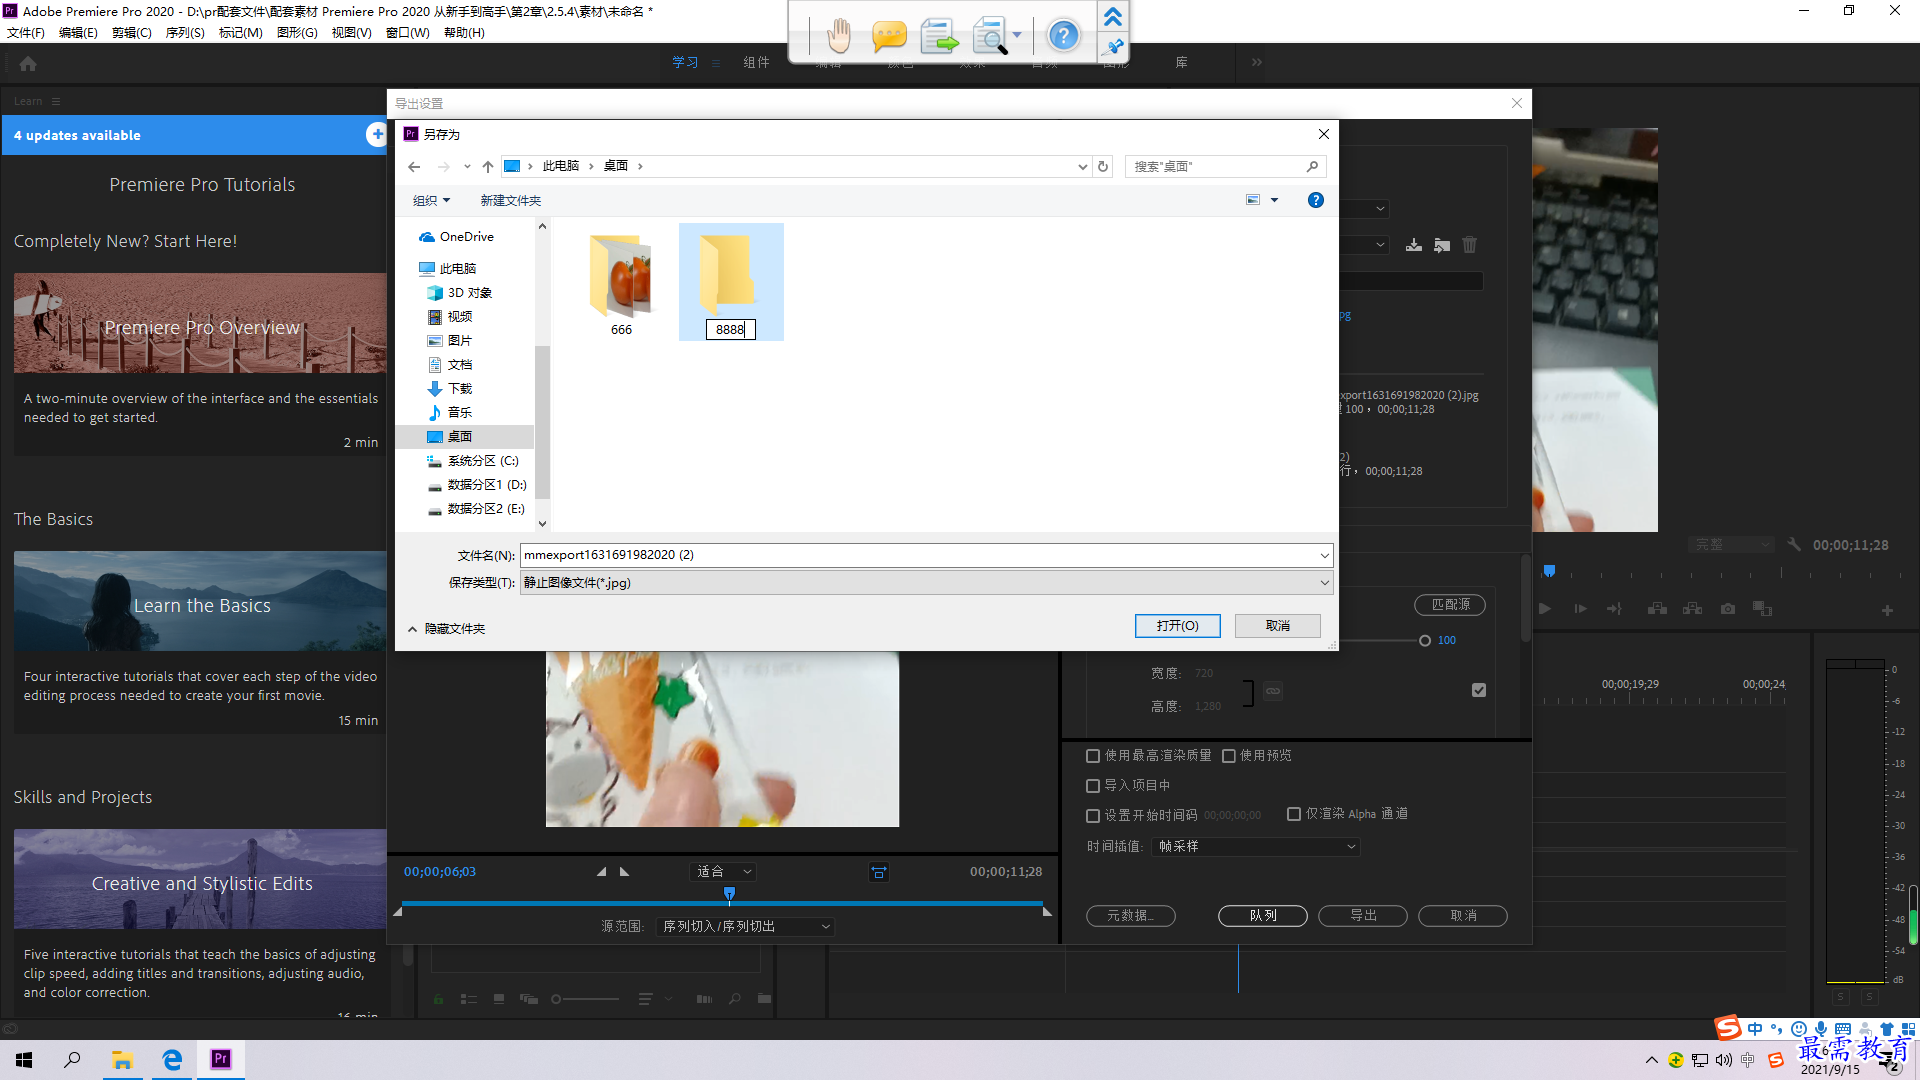This screenshot has width=1920, height=1080.
Task: Click the play button in program monitor
Action: tap(1545, 608)
